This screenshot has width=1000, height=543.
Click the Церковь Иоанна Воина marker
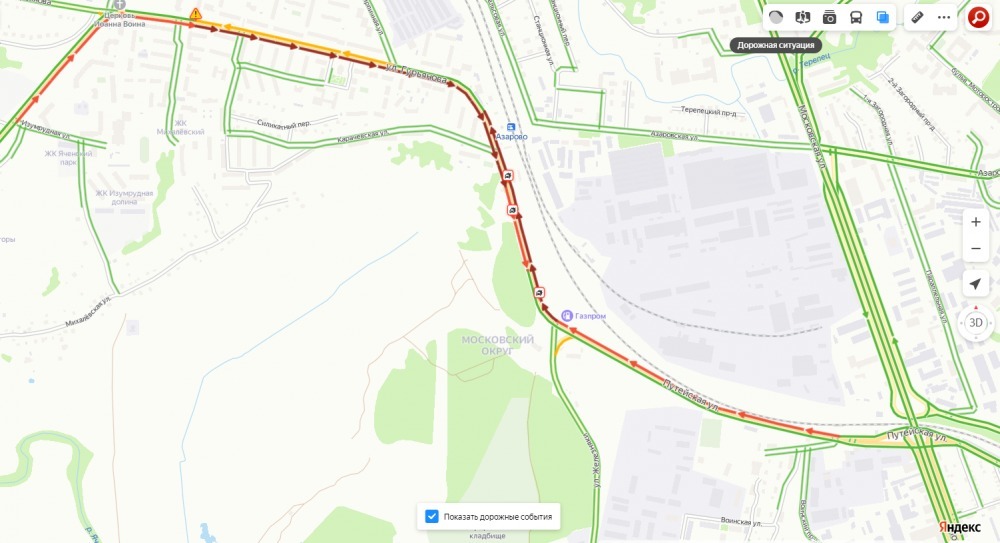pos(119,5)
